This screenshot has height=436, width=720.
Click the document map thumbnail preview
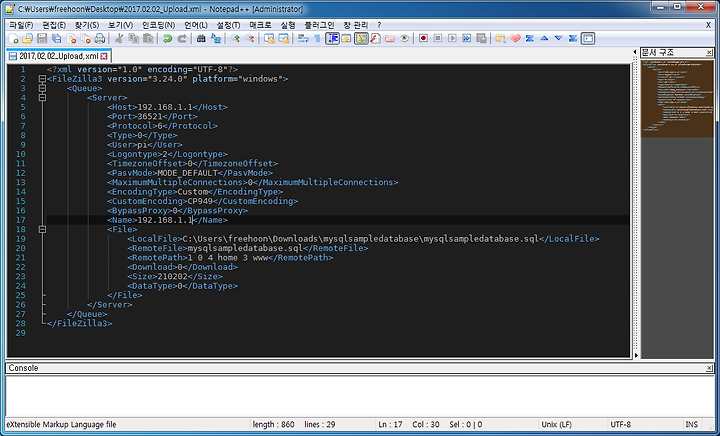click(677, 98)
